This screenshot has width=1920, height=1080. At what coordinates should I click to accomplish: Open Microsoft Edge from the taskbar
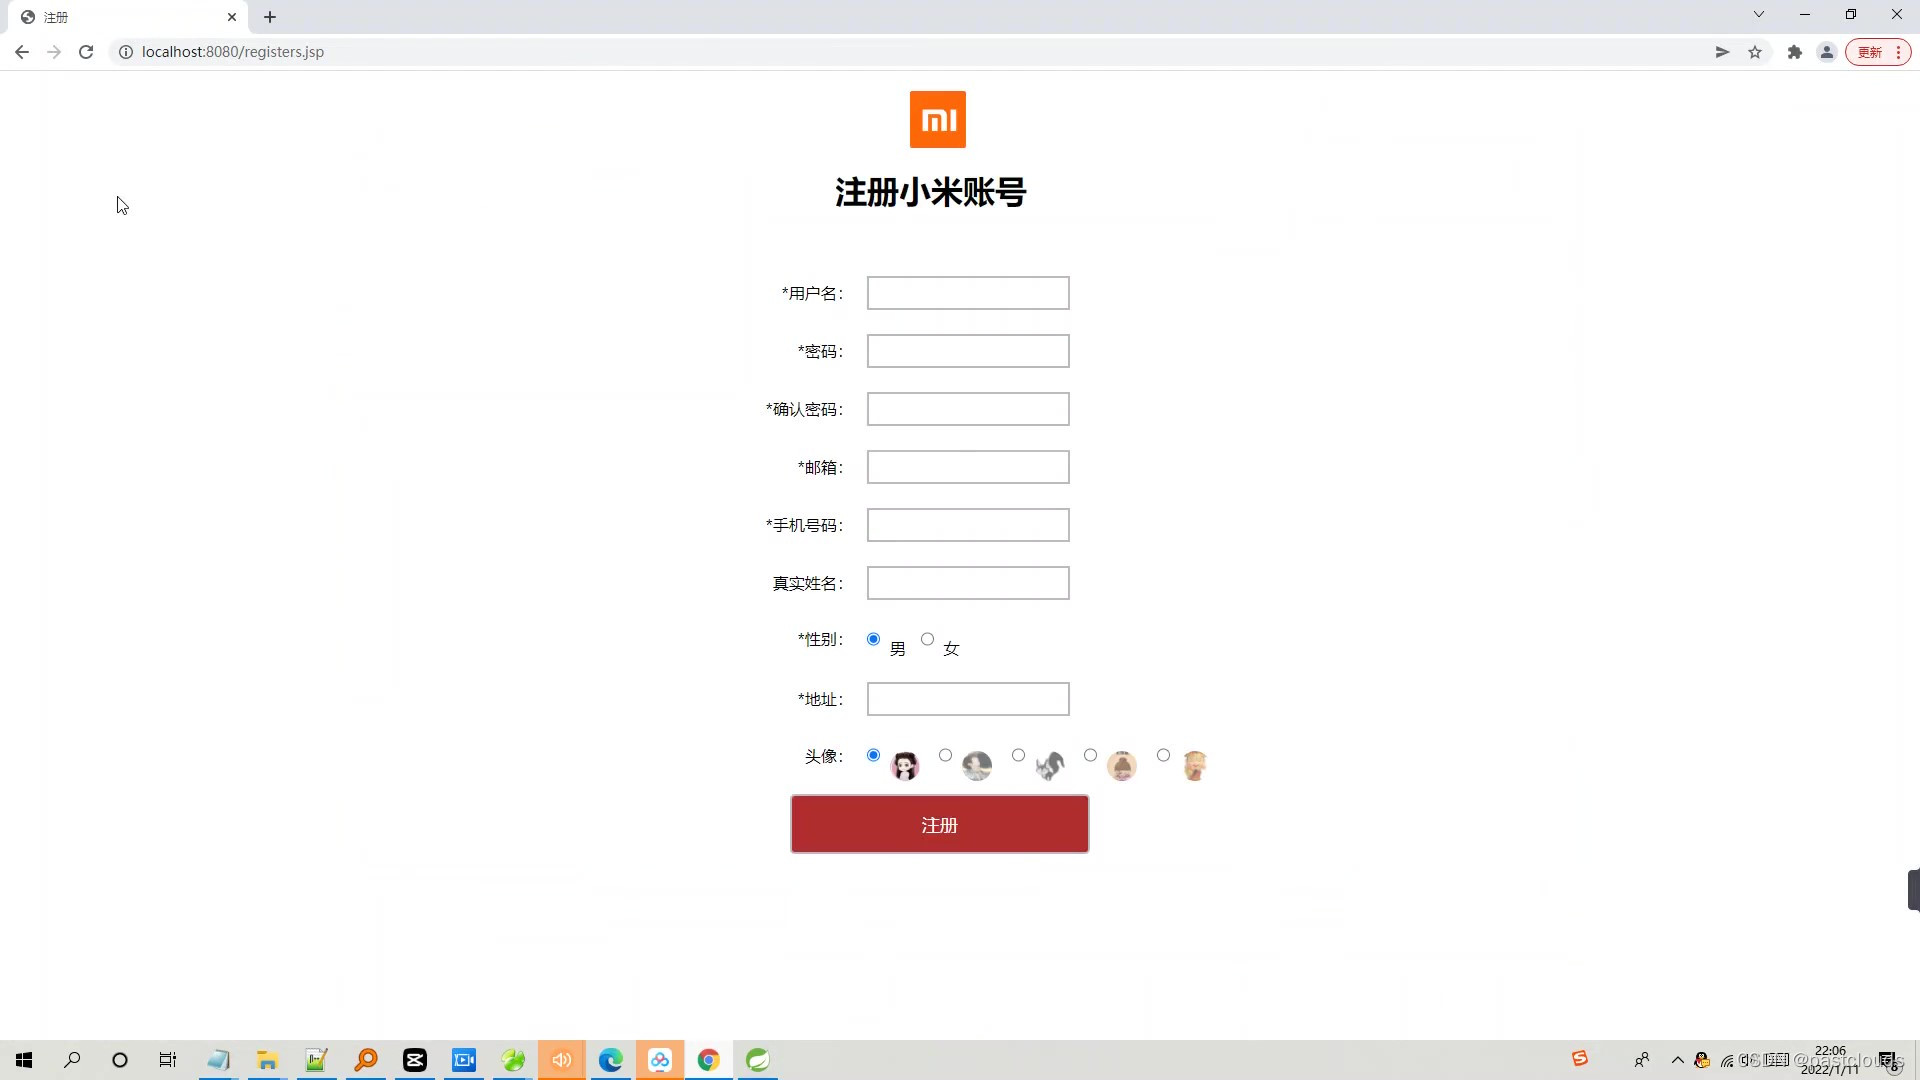click(x=610, y=1060)
